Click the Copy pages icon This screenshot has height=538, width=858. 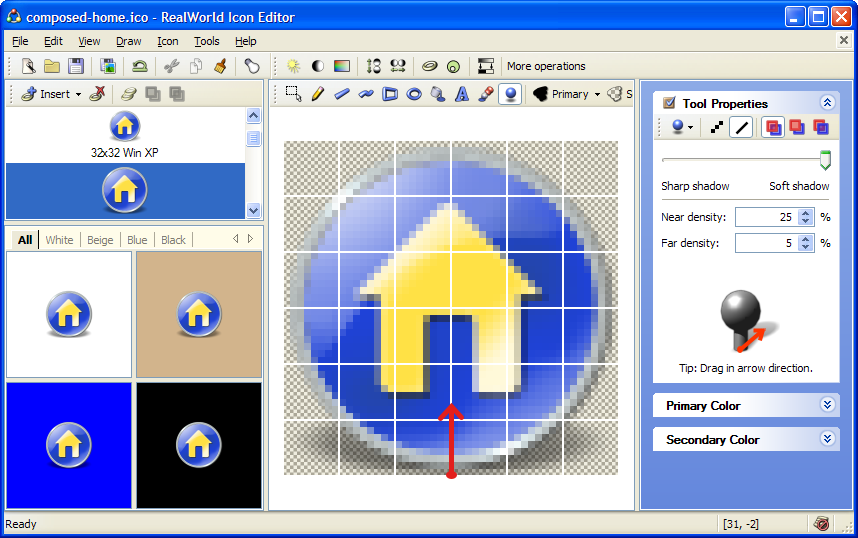click(x=196, y=66)
